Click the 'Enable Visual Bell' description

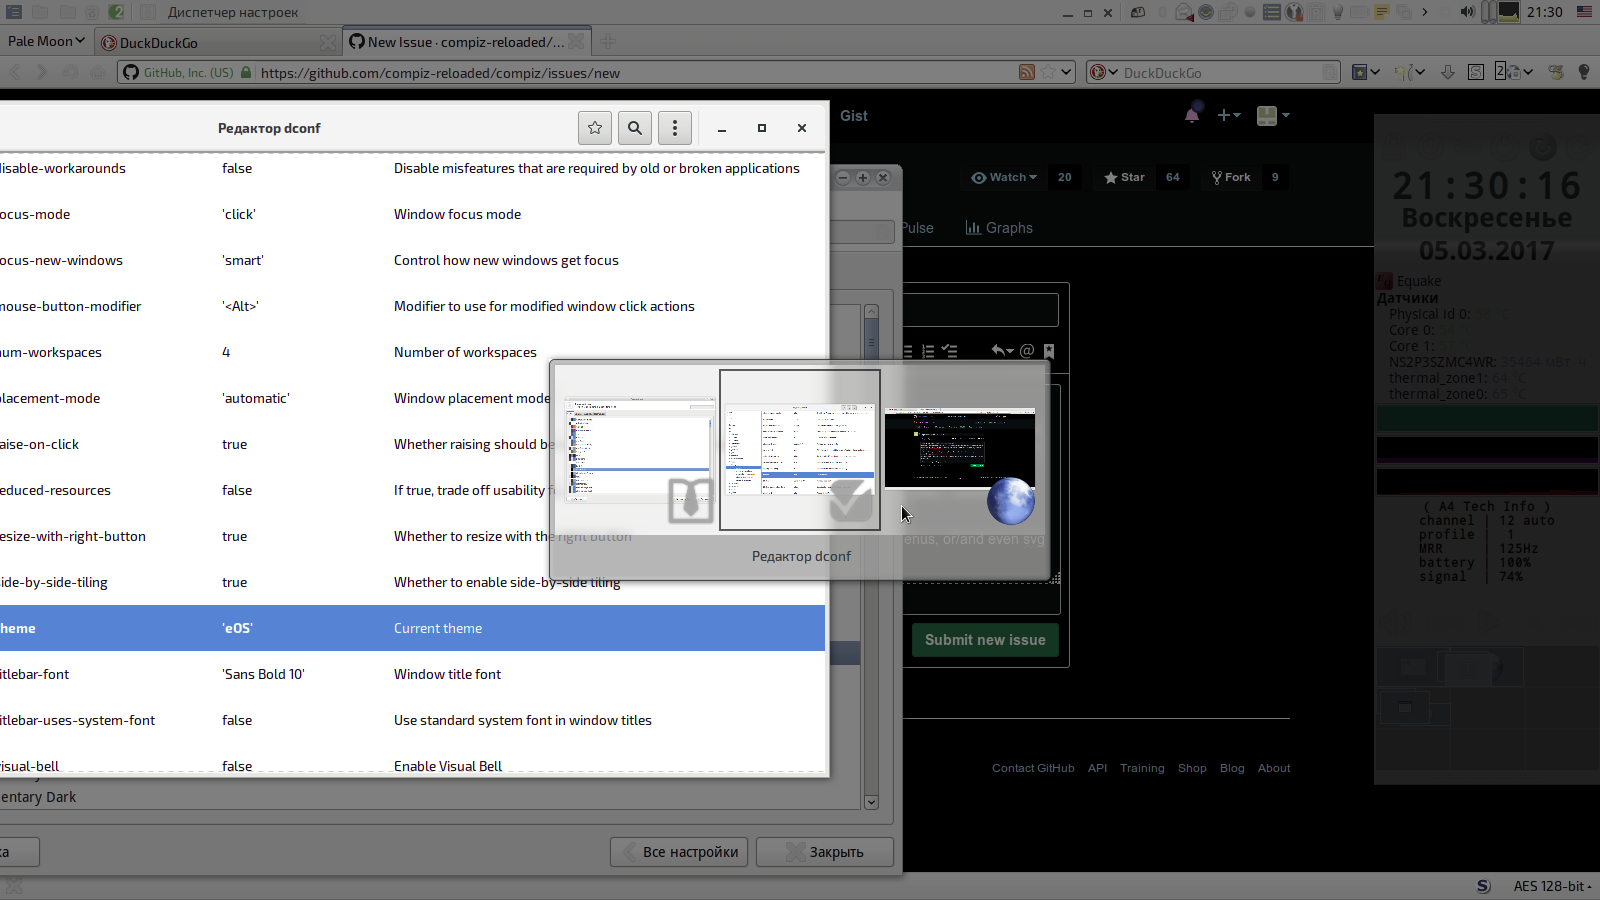[448, 766]
